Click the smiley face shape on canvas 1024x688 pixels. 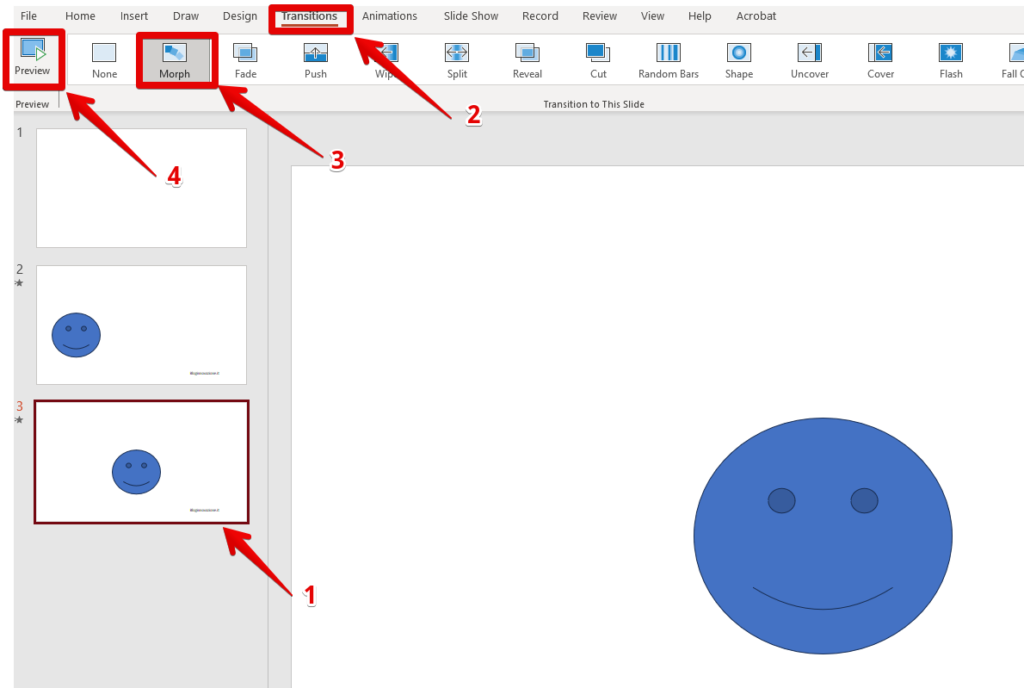(x=822, y=560)
